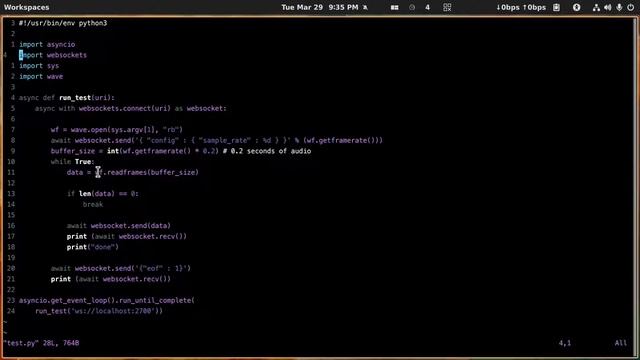Click the grid of squares icon
This screenshot has height=360, width=640.
[x=447, y=7]
